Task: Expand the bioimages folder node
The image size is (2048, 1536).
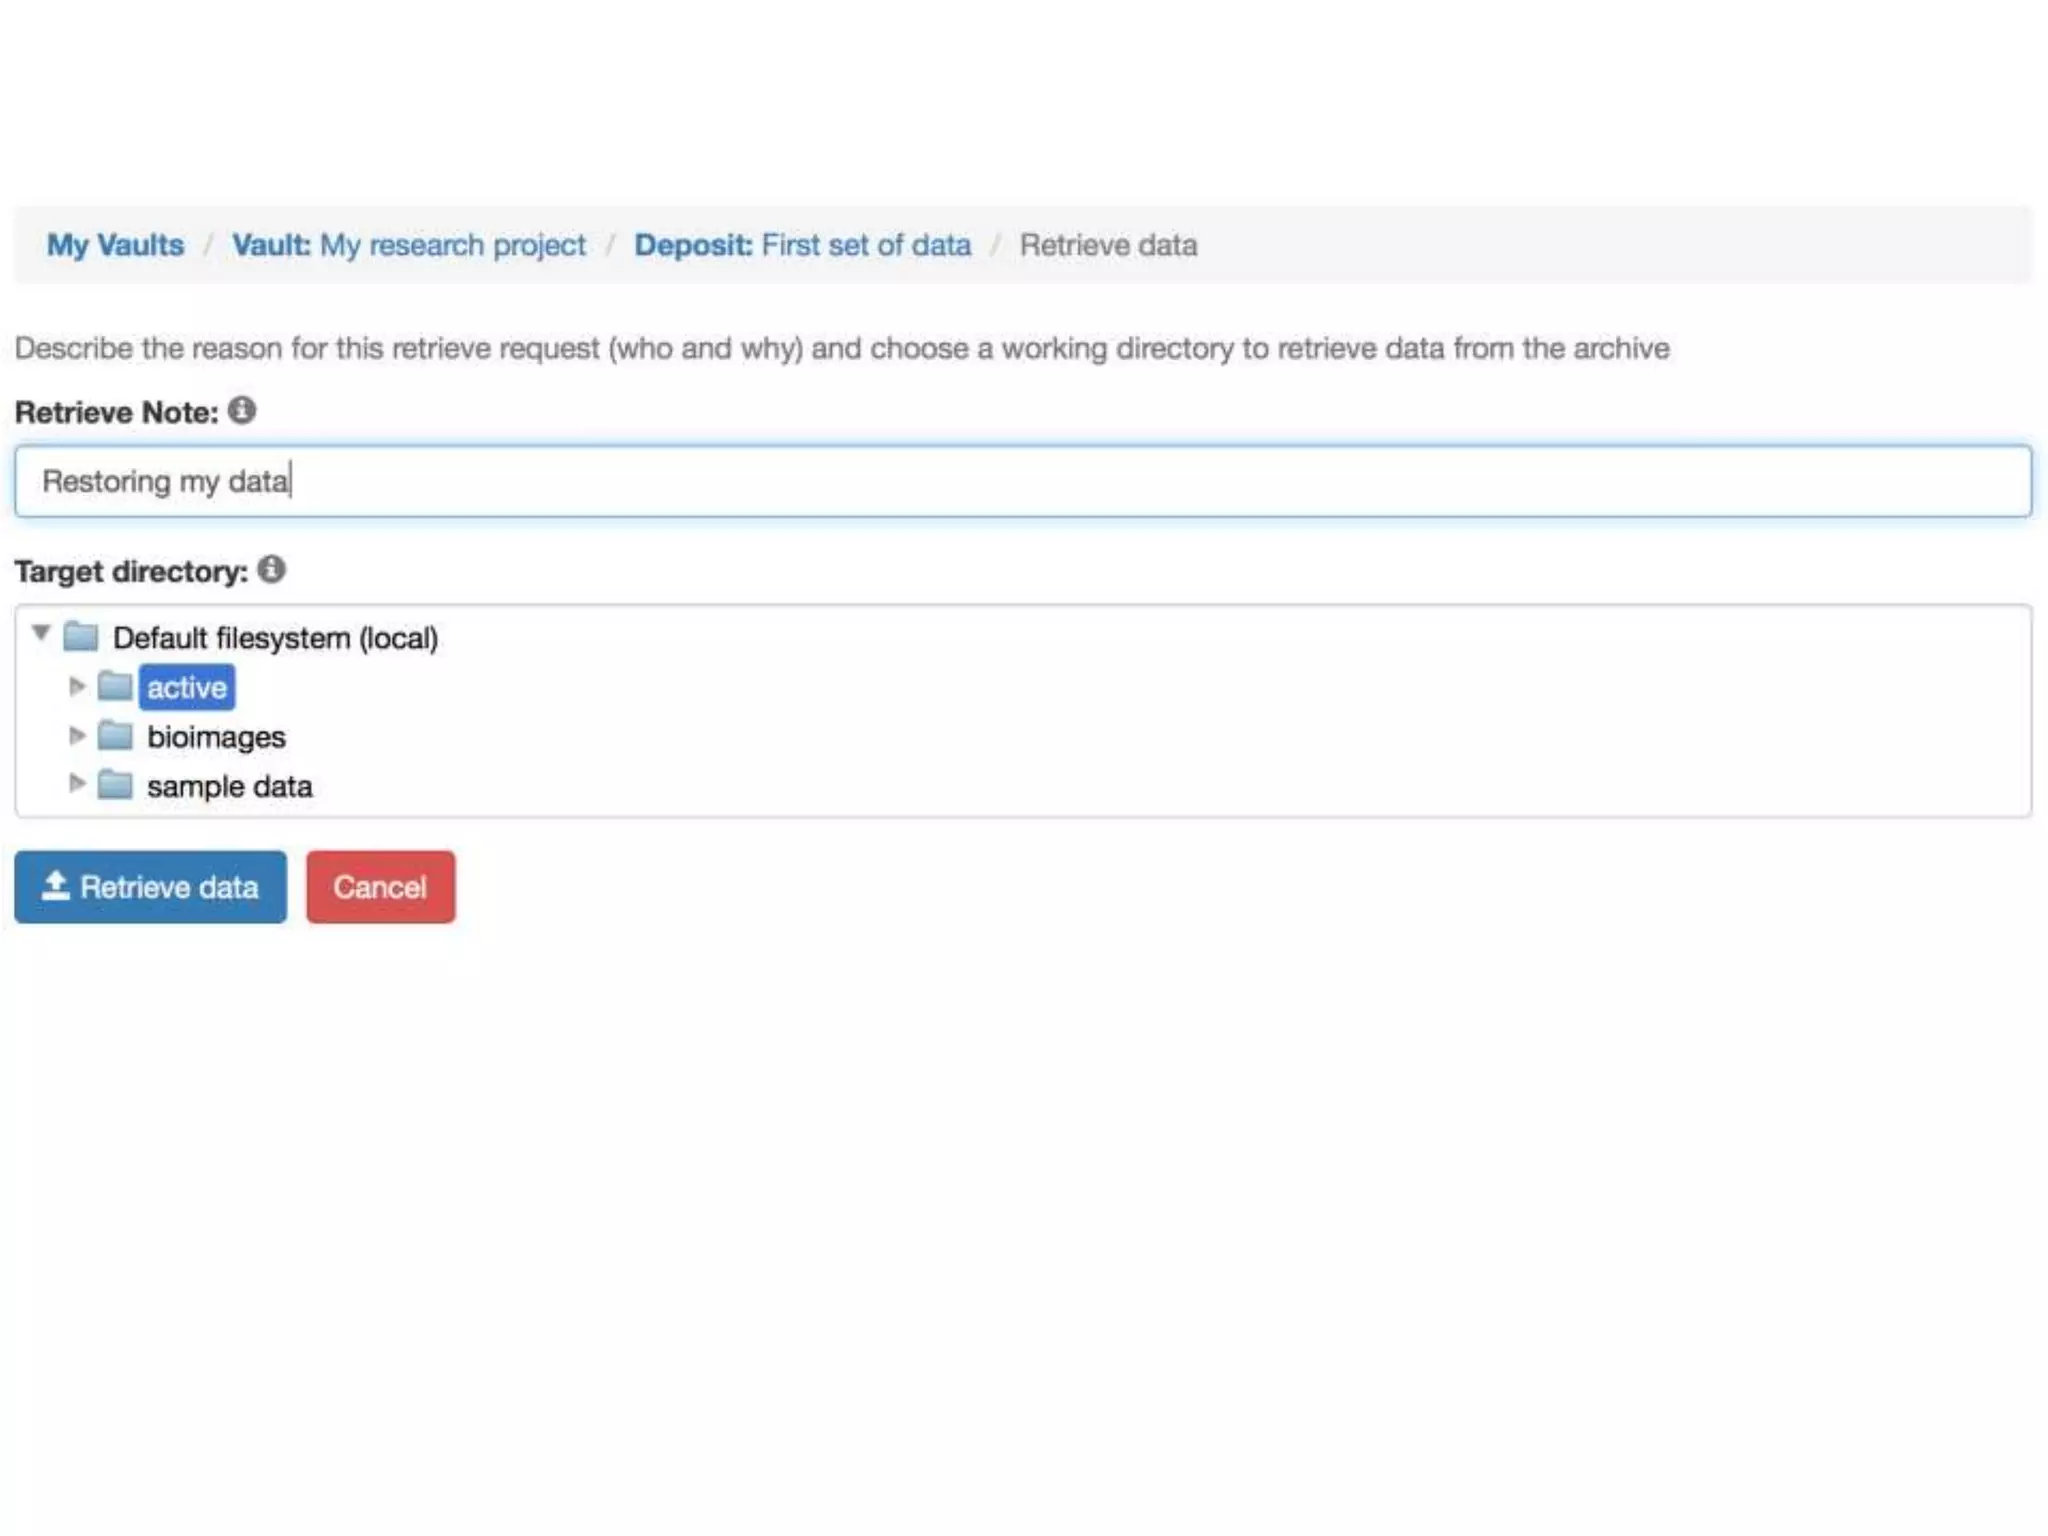Action: pyautogui.click(x=77, y=736)
